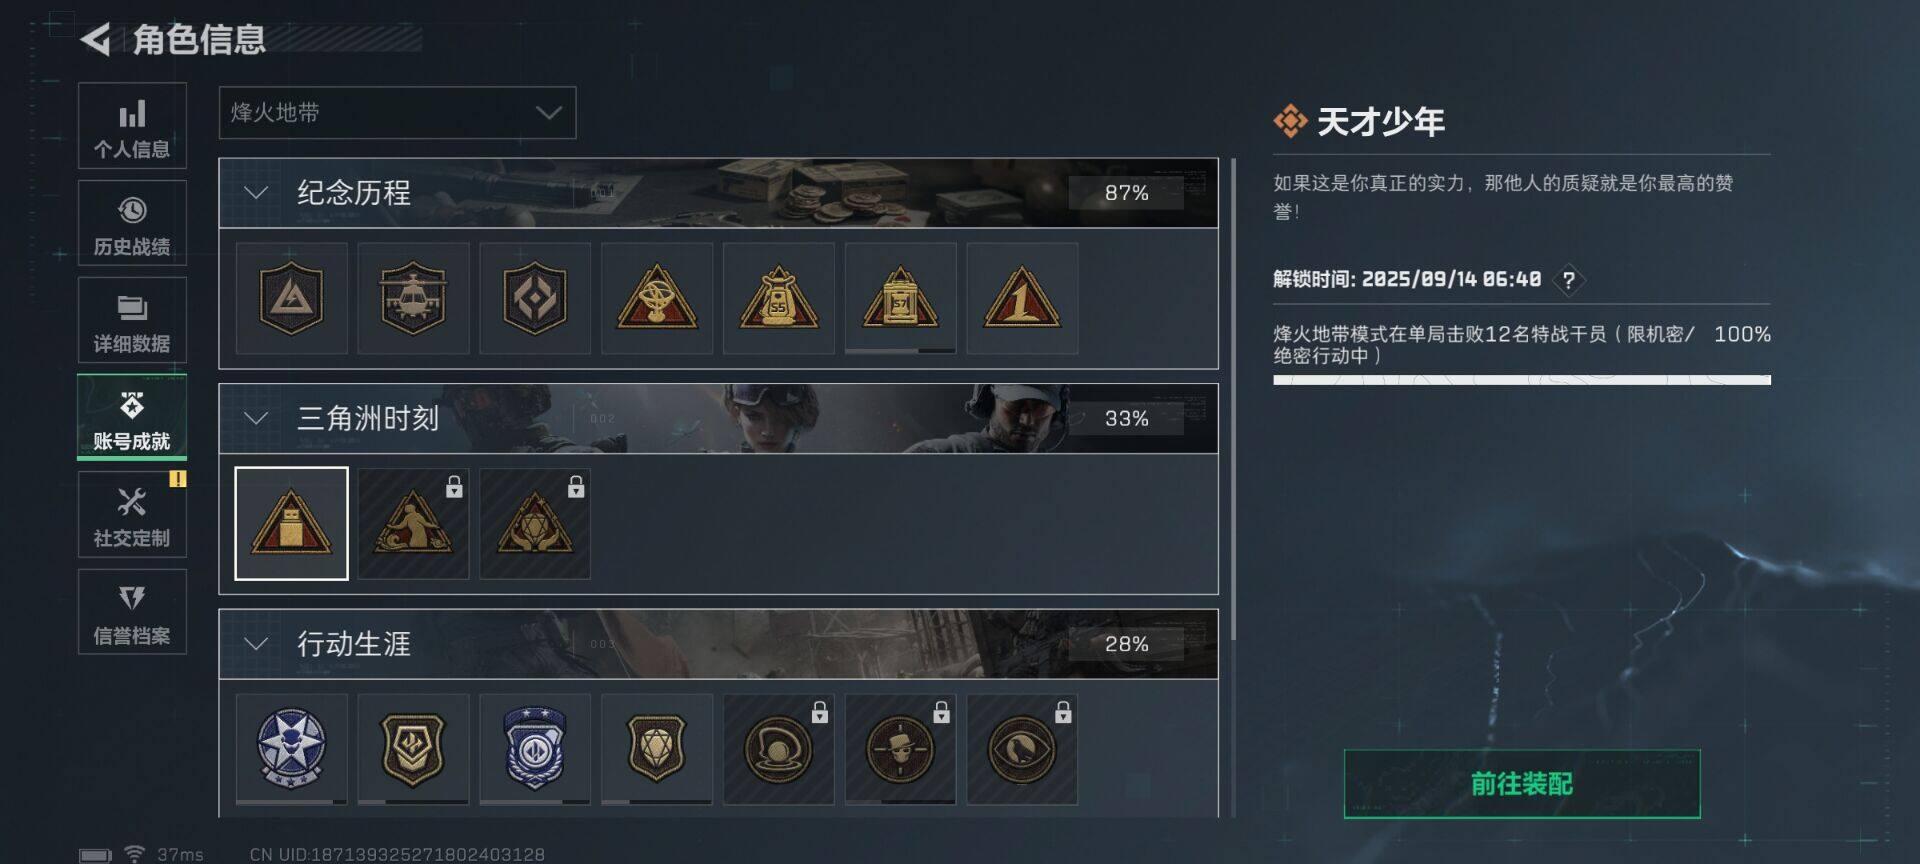Click the question mark beside 解锁时间
The height and width of the screenshot is (864, 1920).
1568,280
